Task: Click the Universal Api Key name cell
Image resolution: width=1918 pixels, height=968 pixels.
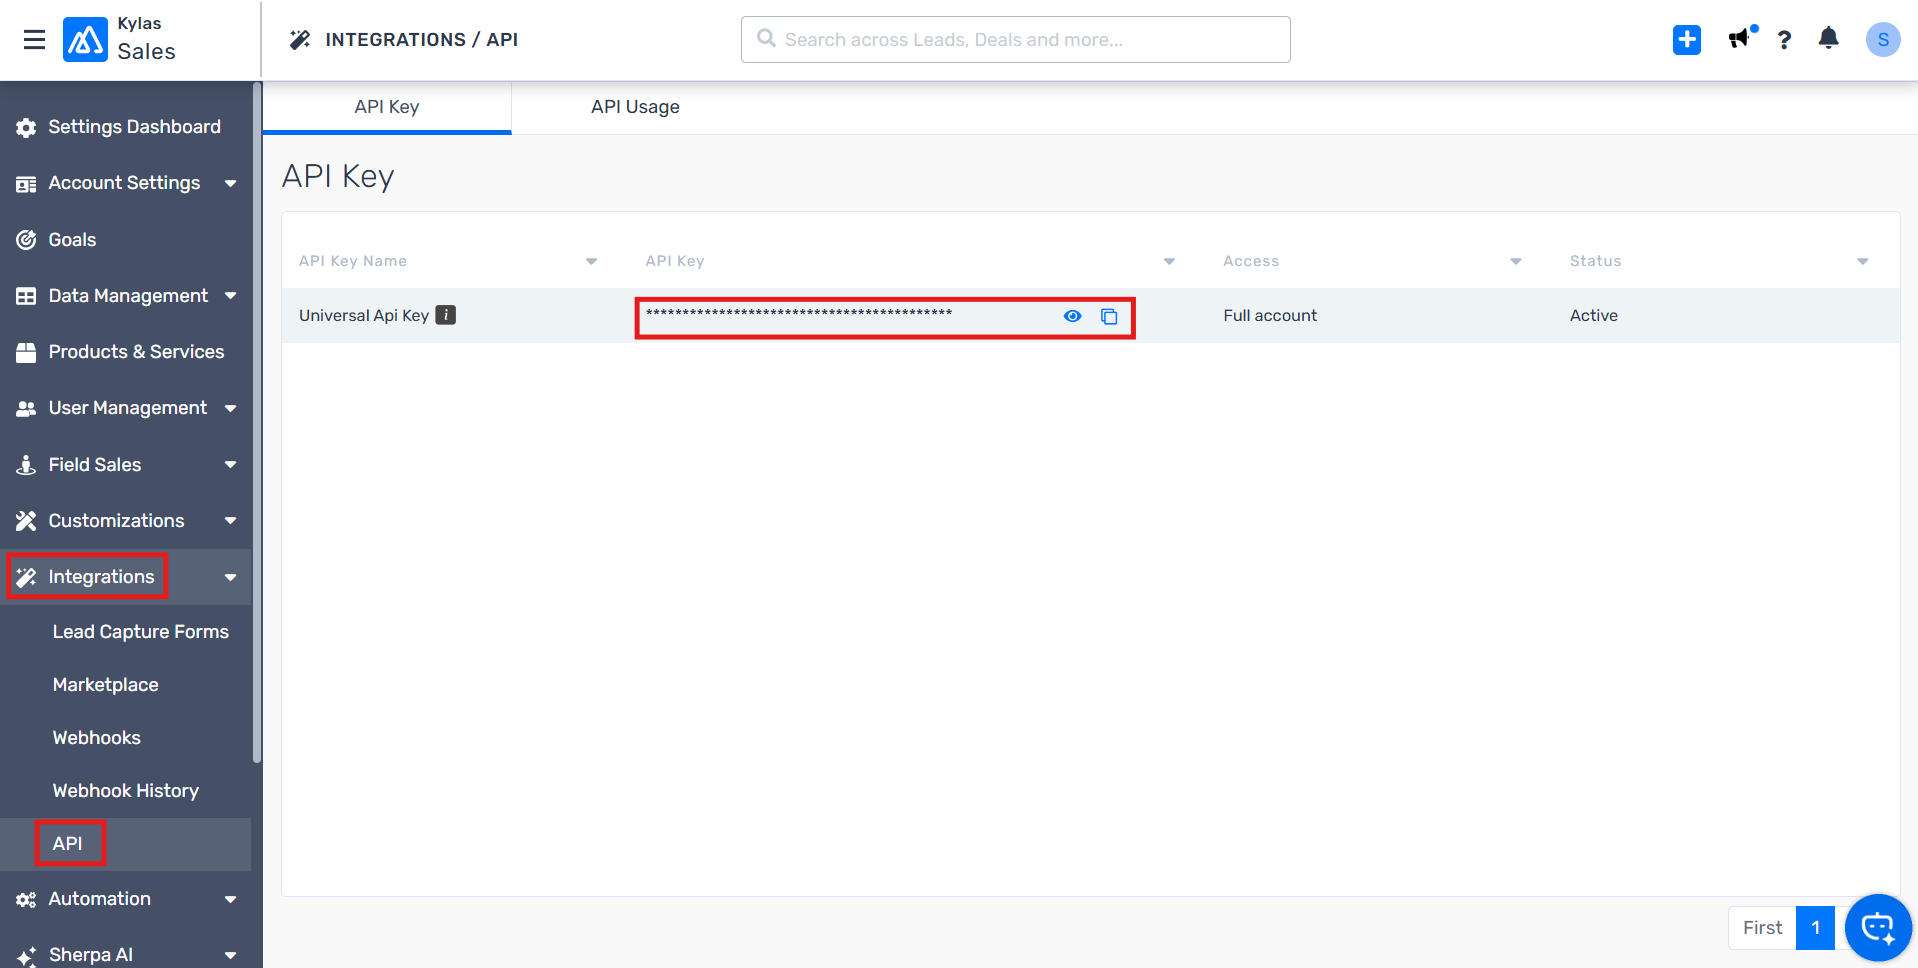Action: tap(364, 316)
